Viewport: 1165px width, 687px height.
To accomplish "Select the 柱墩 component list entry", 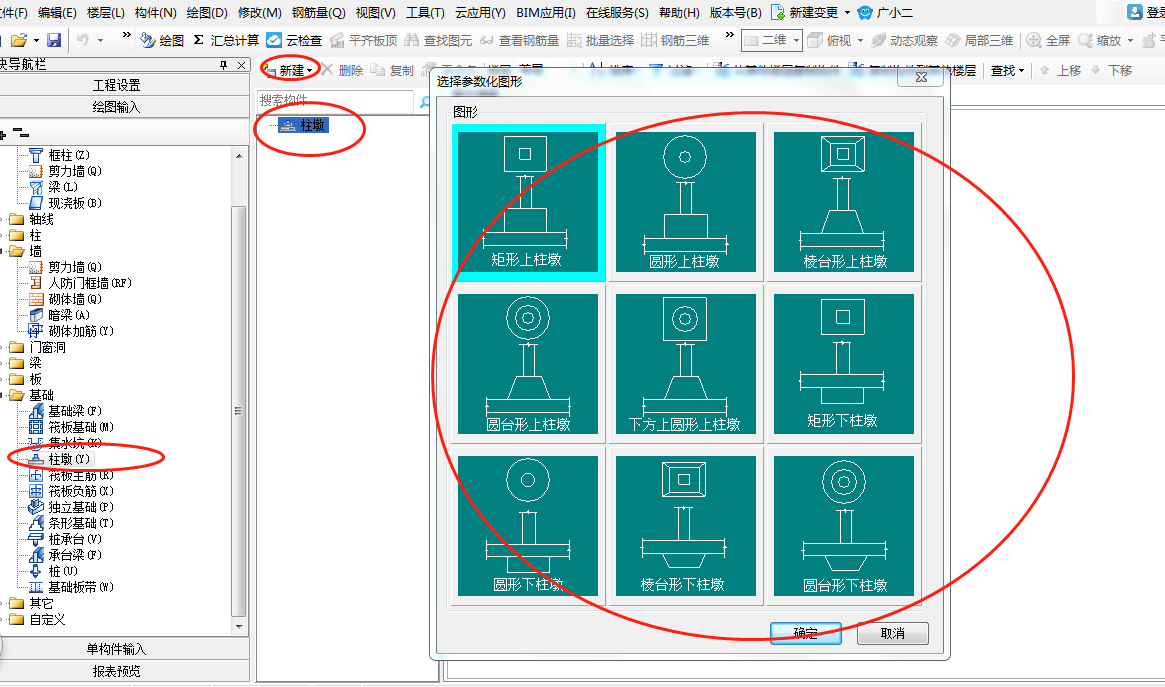I will point(305,125).
